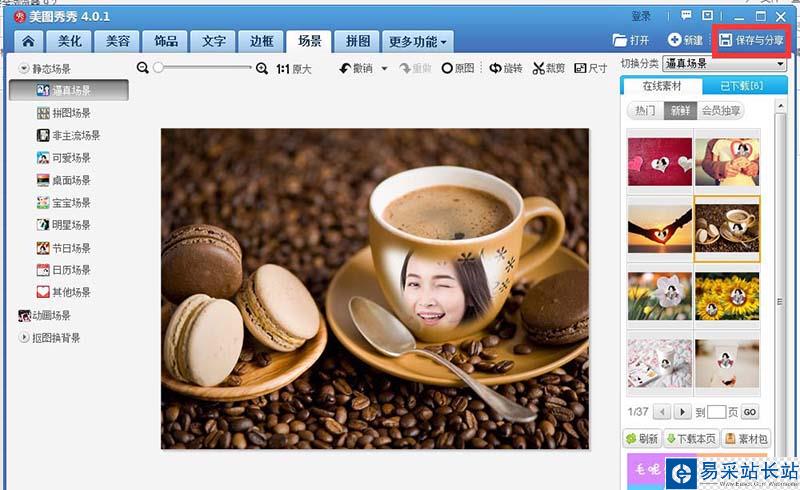The image size is (800, 490).
Task: Select the 新鲜 filter
Action: point(680,110)
